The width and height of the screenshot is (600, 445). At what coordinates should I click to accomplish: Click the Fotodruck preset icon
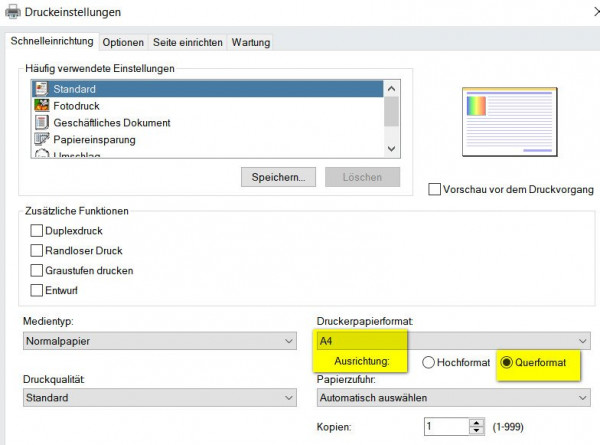41,106
